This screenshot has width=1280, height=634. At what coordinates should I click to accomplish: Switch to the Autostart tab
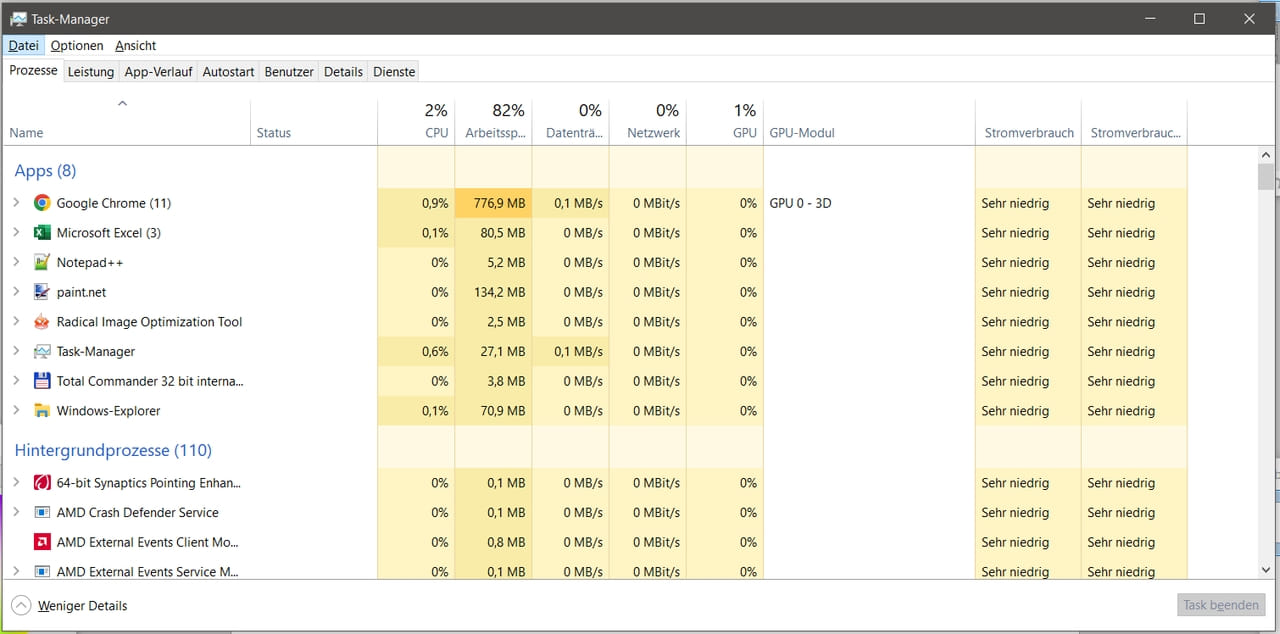227,71
